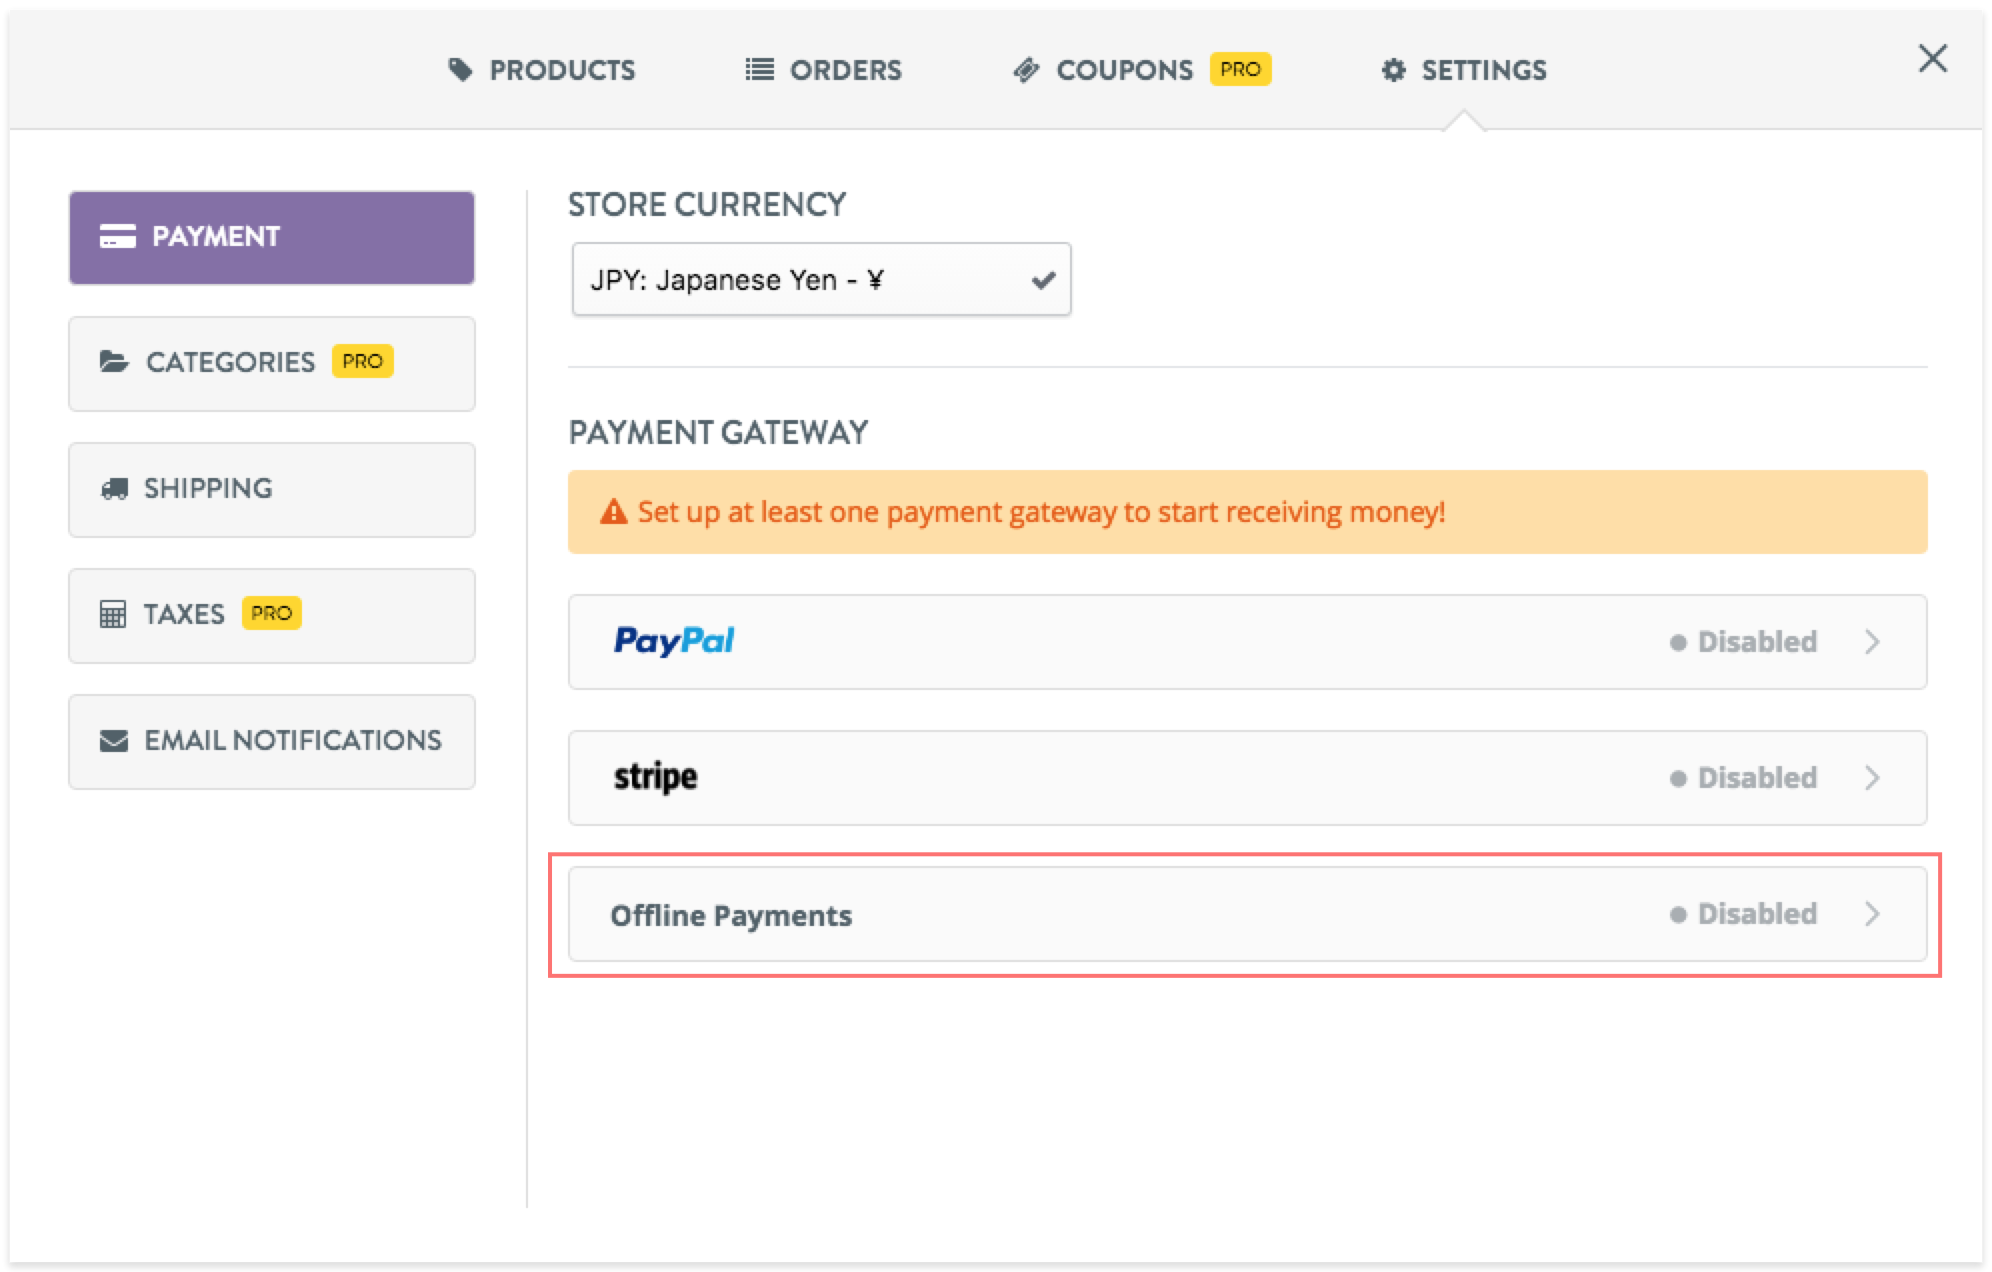
Task: Click the Categories folder icon
Action: pyautogui.click(x=114, y=362)
